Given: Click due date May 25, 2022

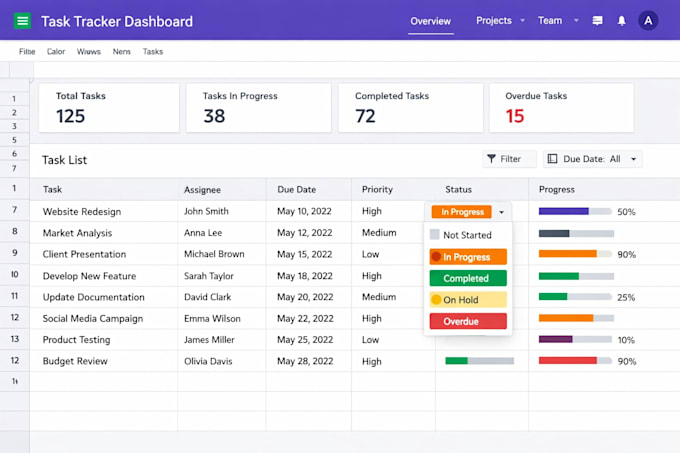Looking at the screenshot, I should point(305,339).
